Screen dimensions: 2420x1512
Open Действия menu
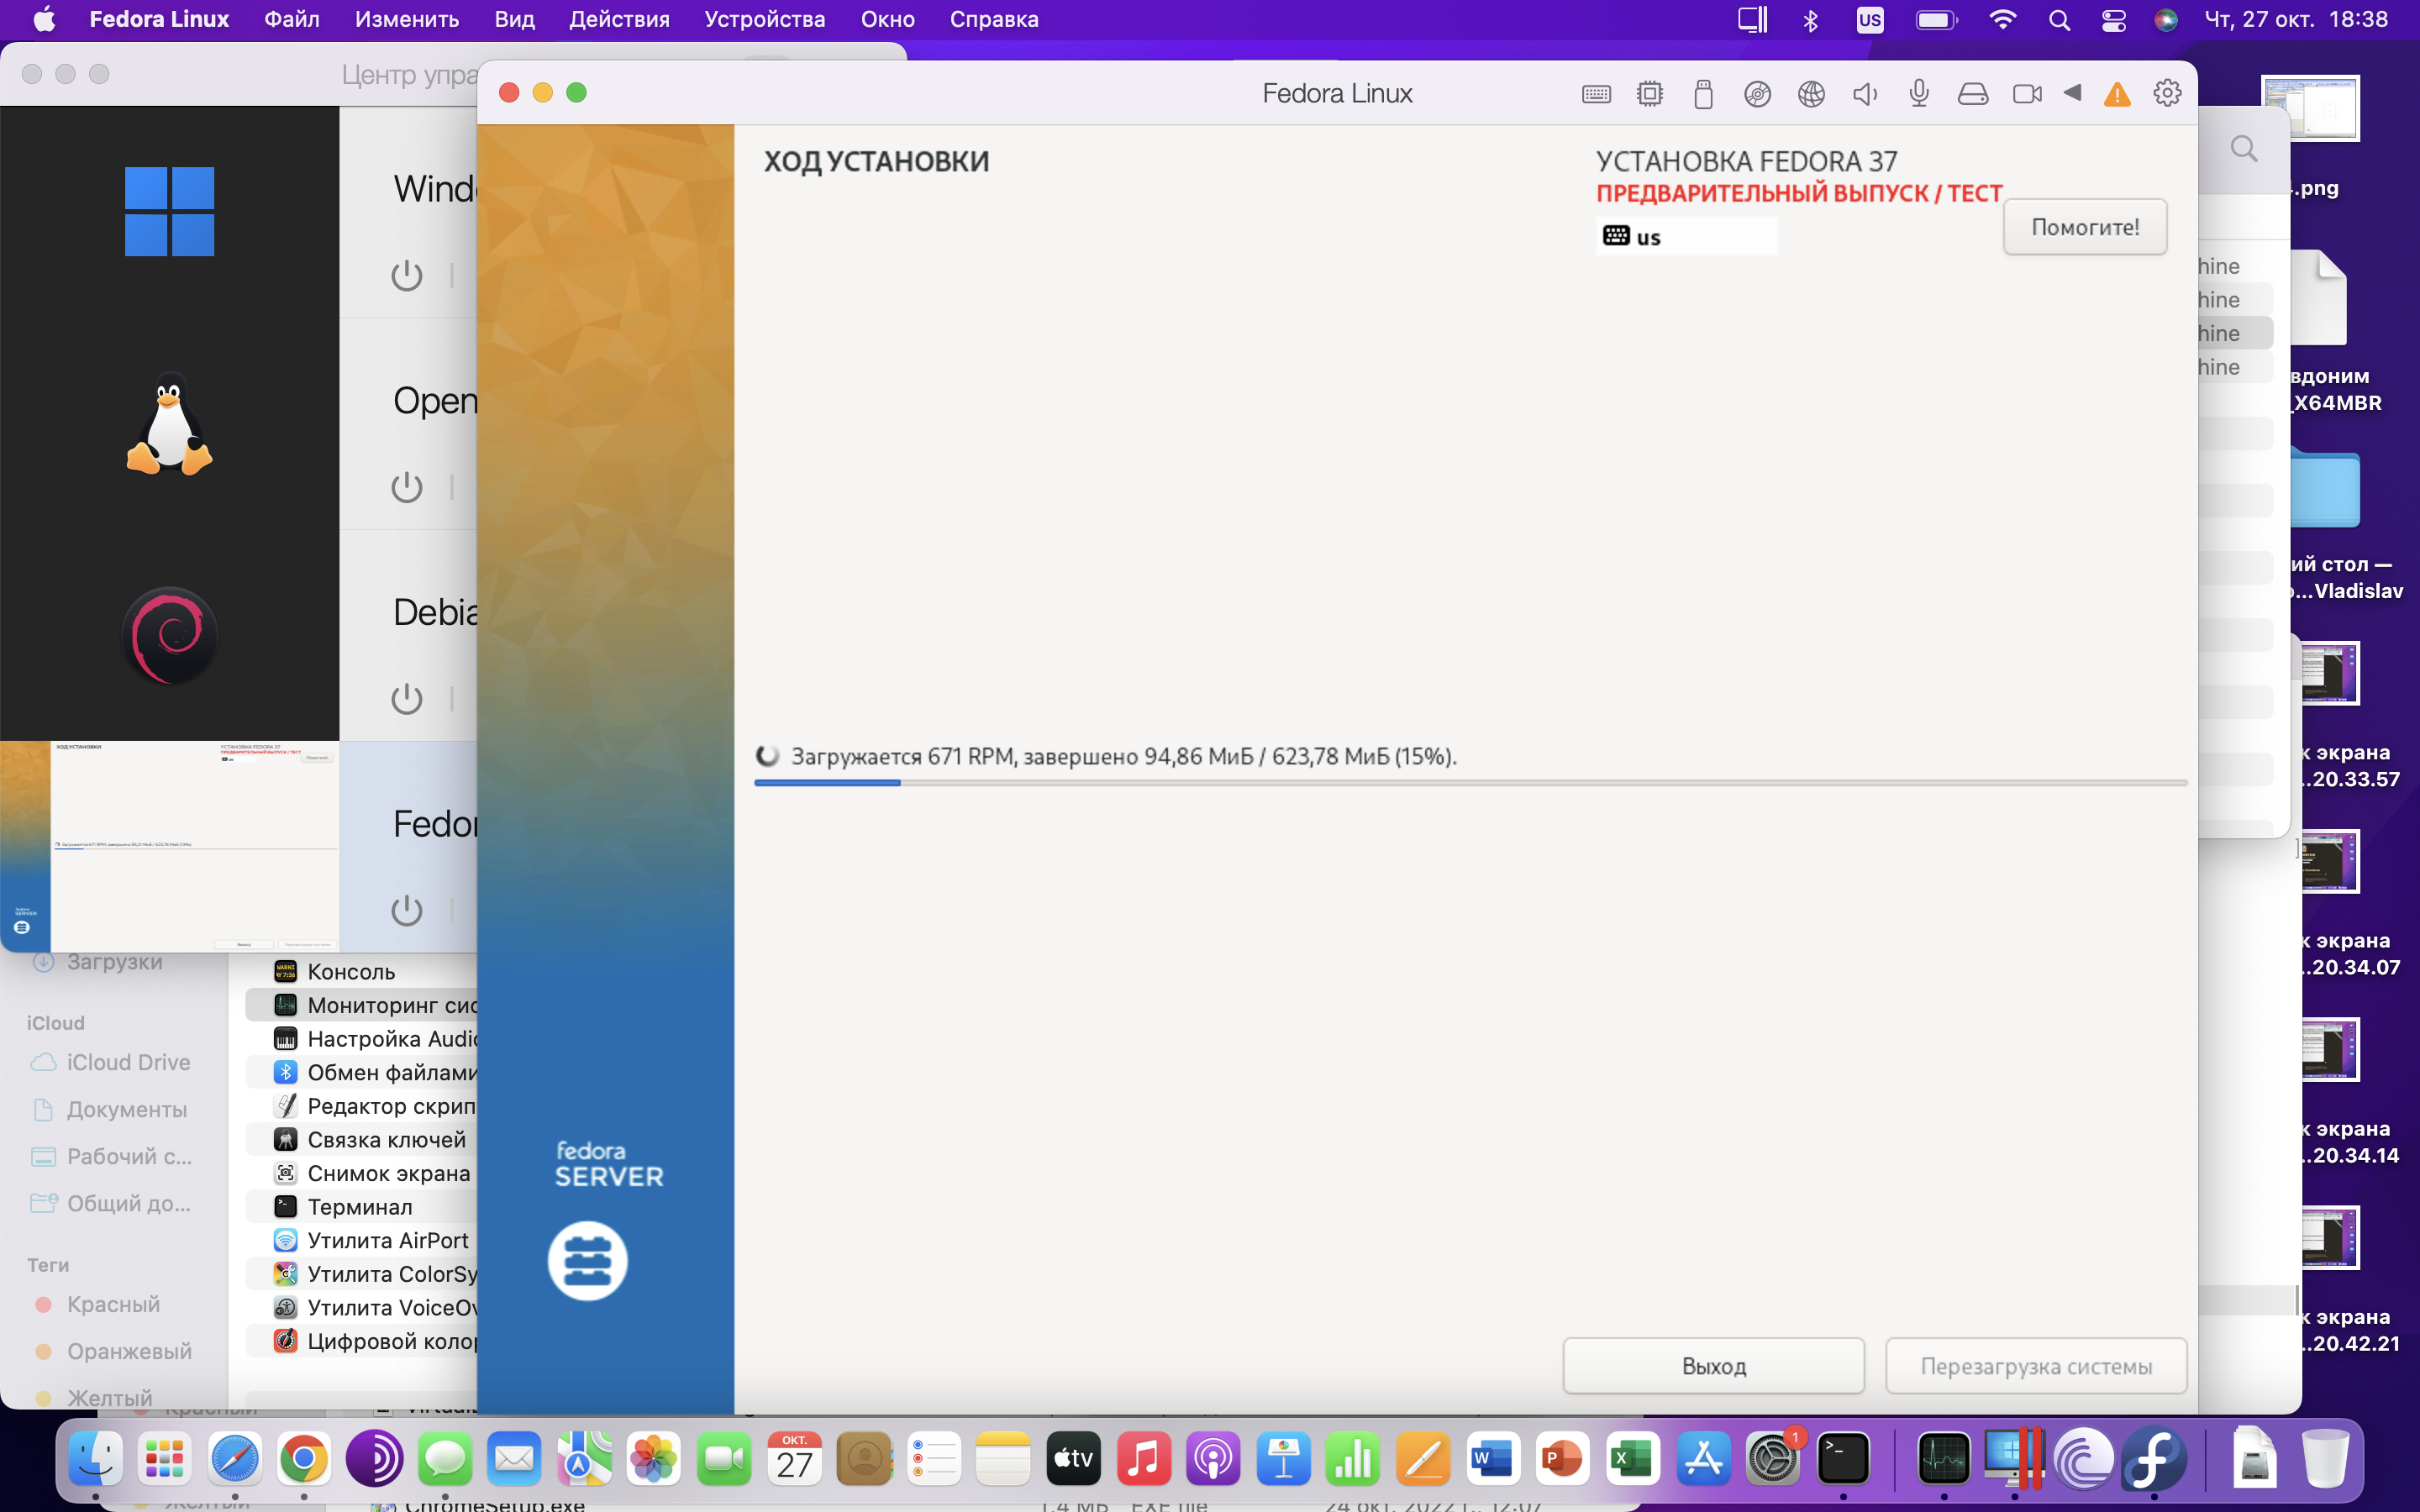(x=619, y=19)
